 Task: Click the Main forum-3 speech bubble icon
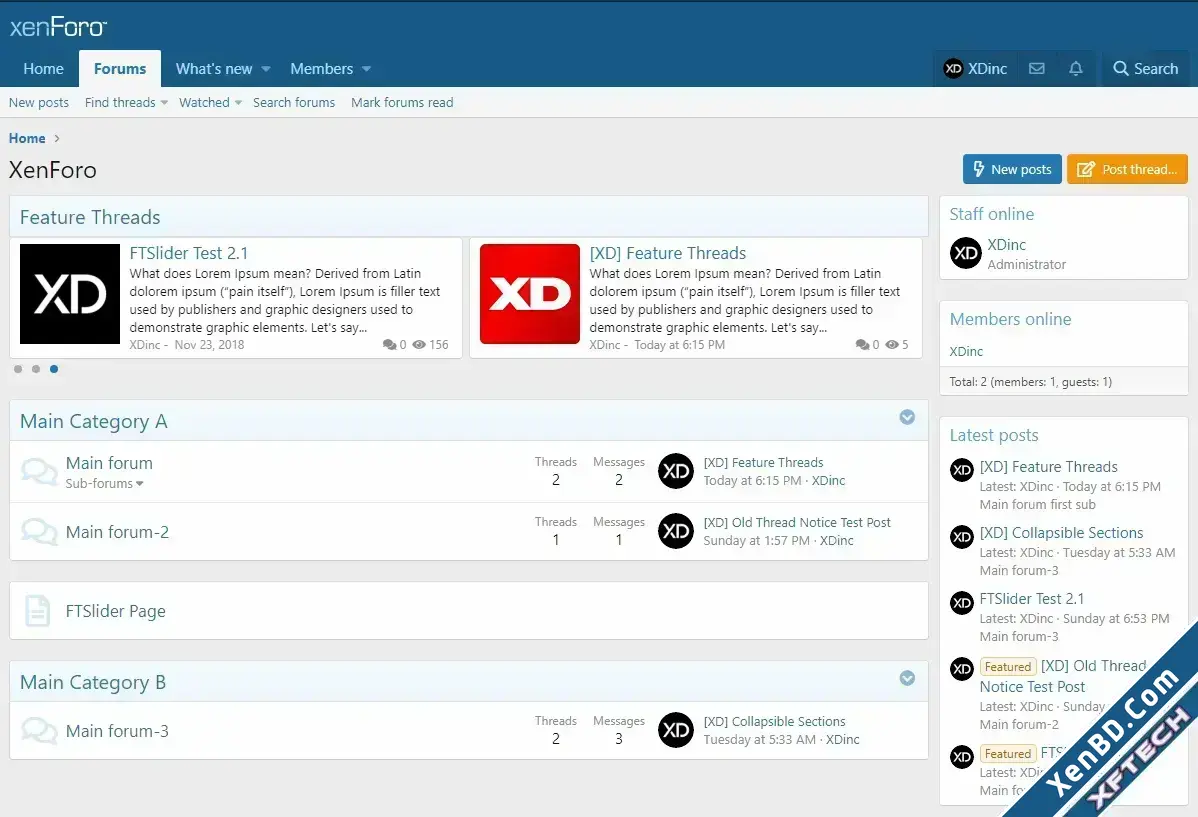39,731
